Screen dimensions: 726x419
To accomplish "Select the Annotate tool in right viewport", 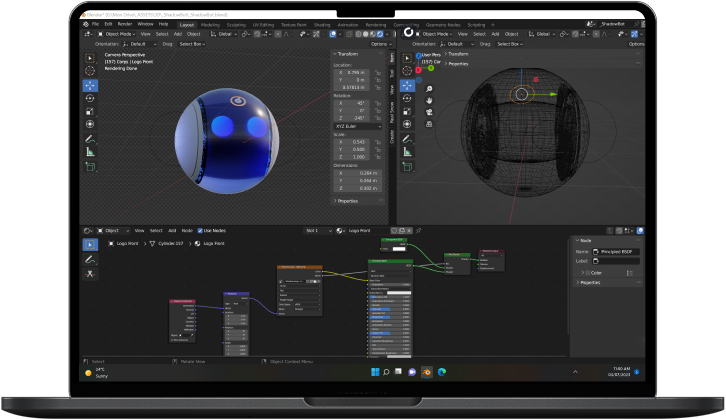I will (408, 139).
